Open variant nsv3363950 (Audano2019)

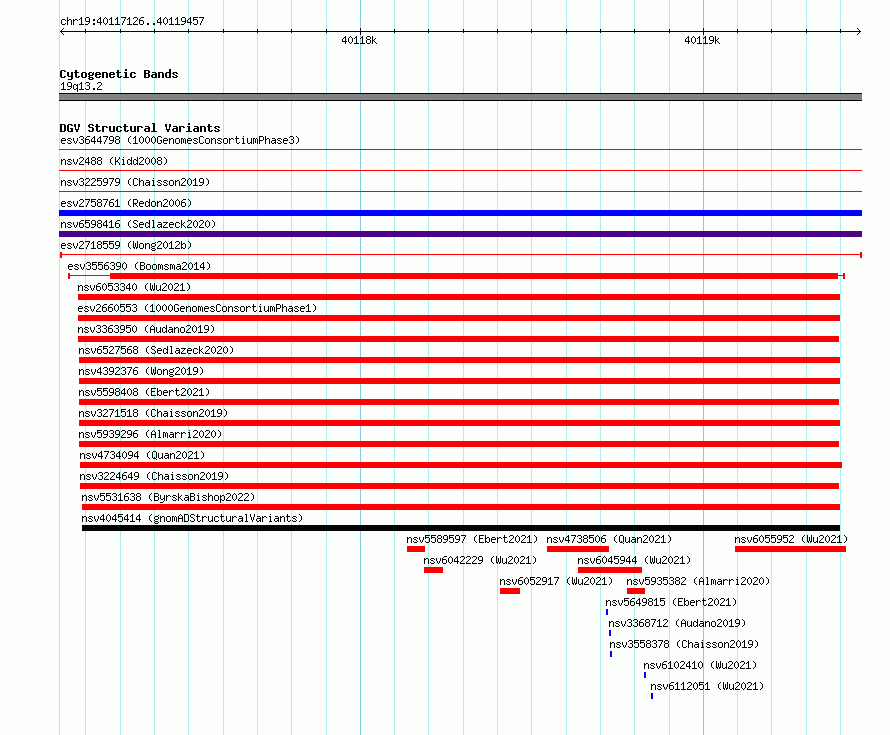(x=146, y=329)
